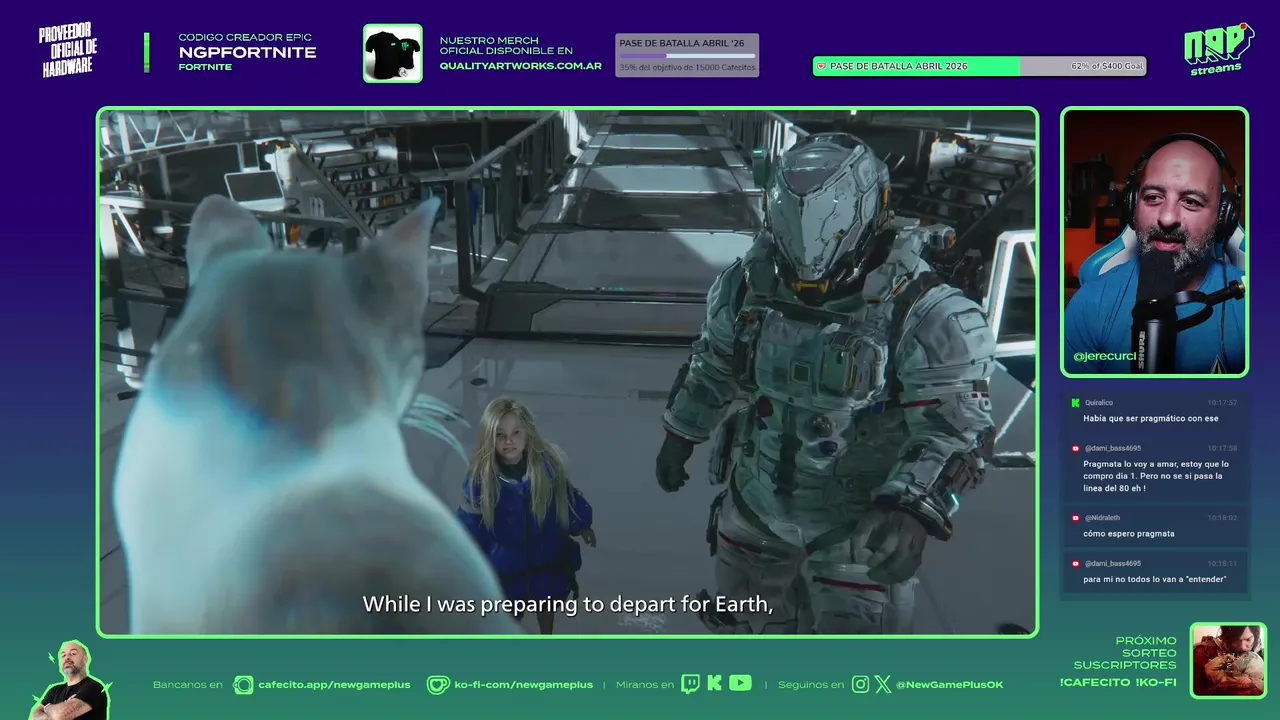
Task: Click YouTube icon beside 'Pragmata lo voy a amar' message
Action: coord(1075,449)
